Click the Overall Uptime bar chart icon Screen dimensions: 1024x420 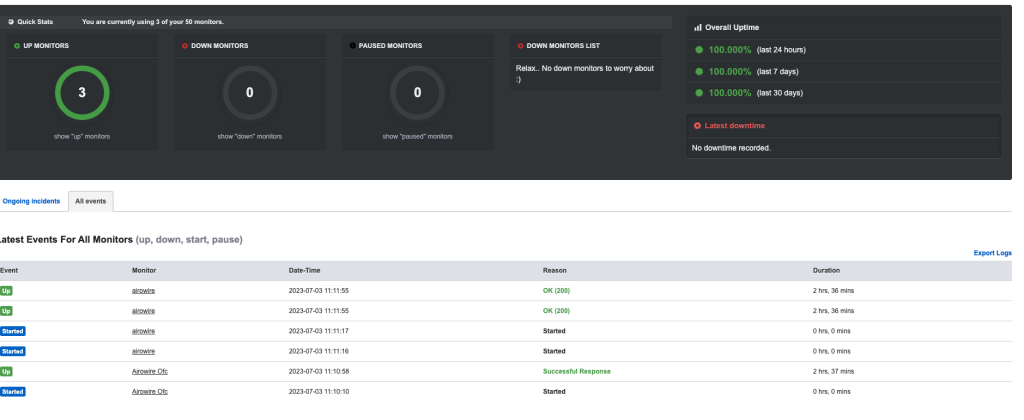click(697, 27)
